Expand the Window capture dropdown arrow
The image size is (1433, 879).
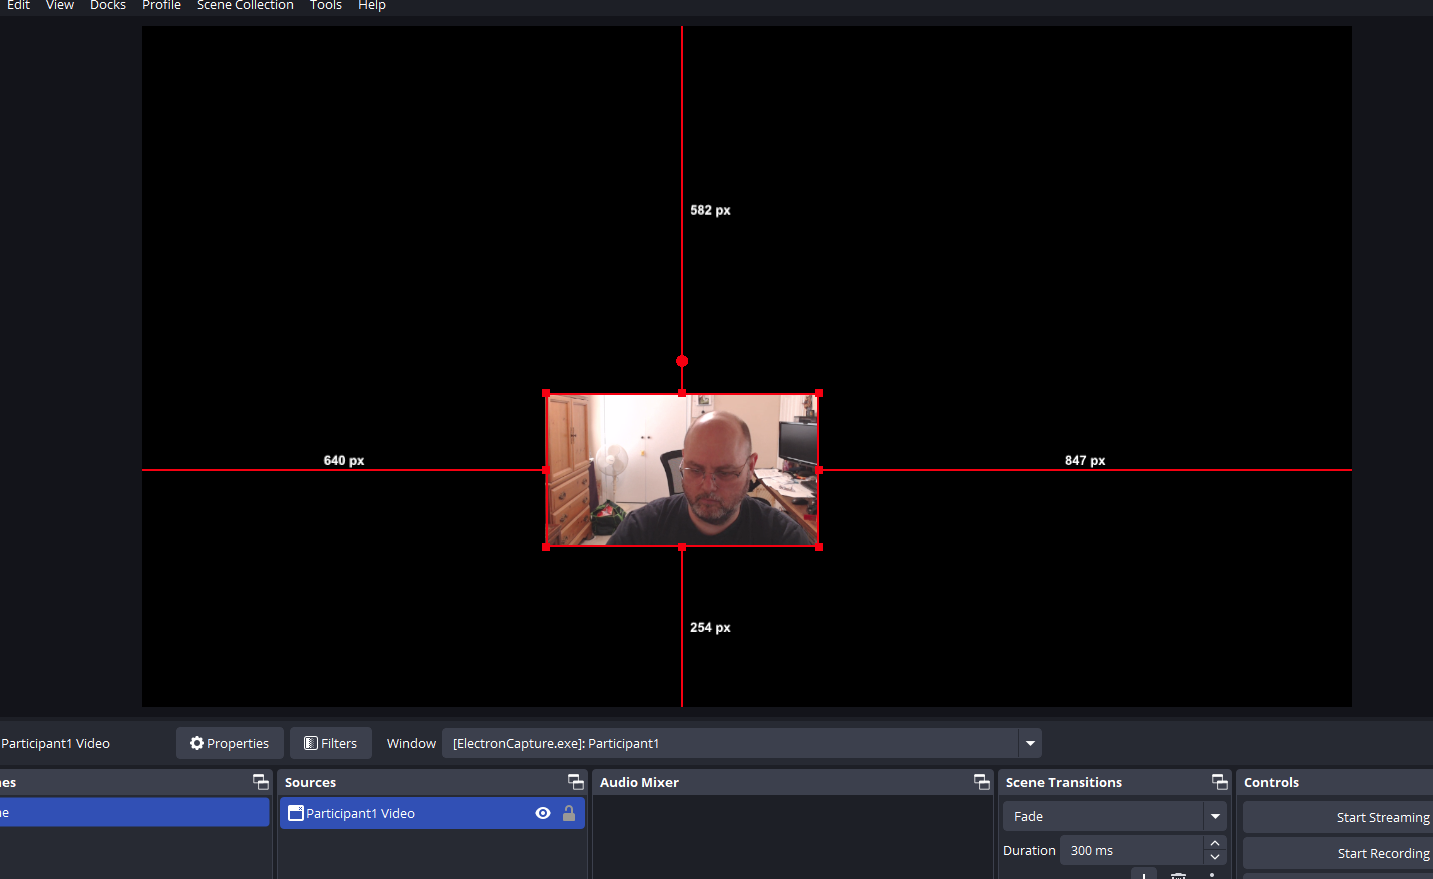click(1030, 743)
